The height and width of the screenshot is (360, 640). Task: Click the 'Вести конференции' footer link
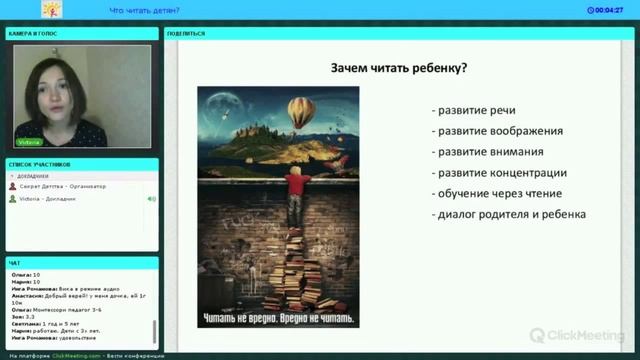136,356
